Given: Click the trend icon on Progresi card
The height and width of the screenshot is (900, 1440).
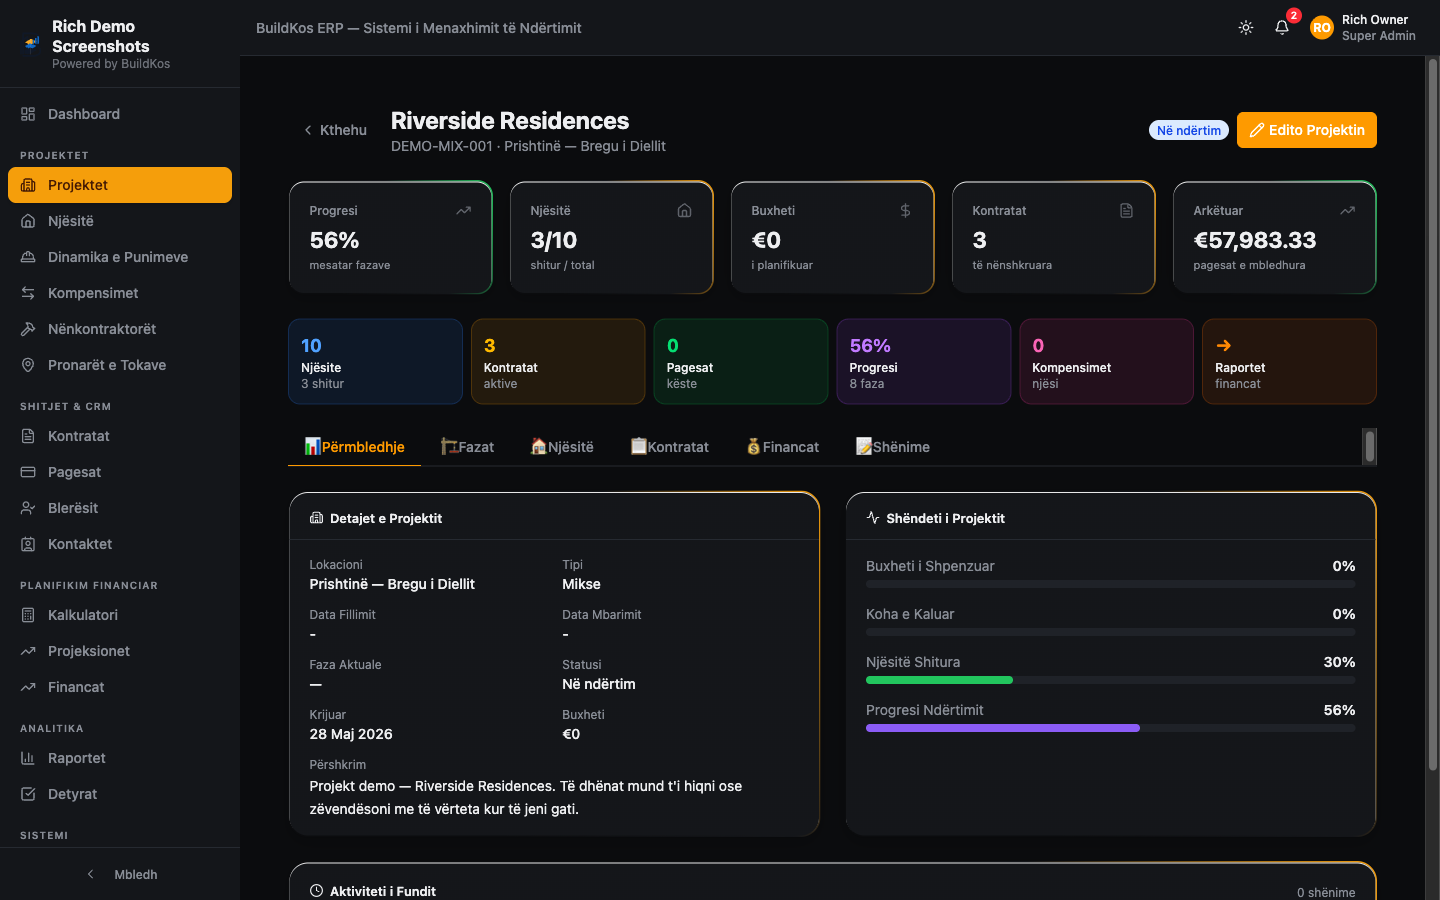Looking at the screenshot, I should coord(463,211).
